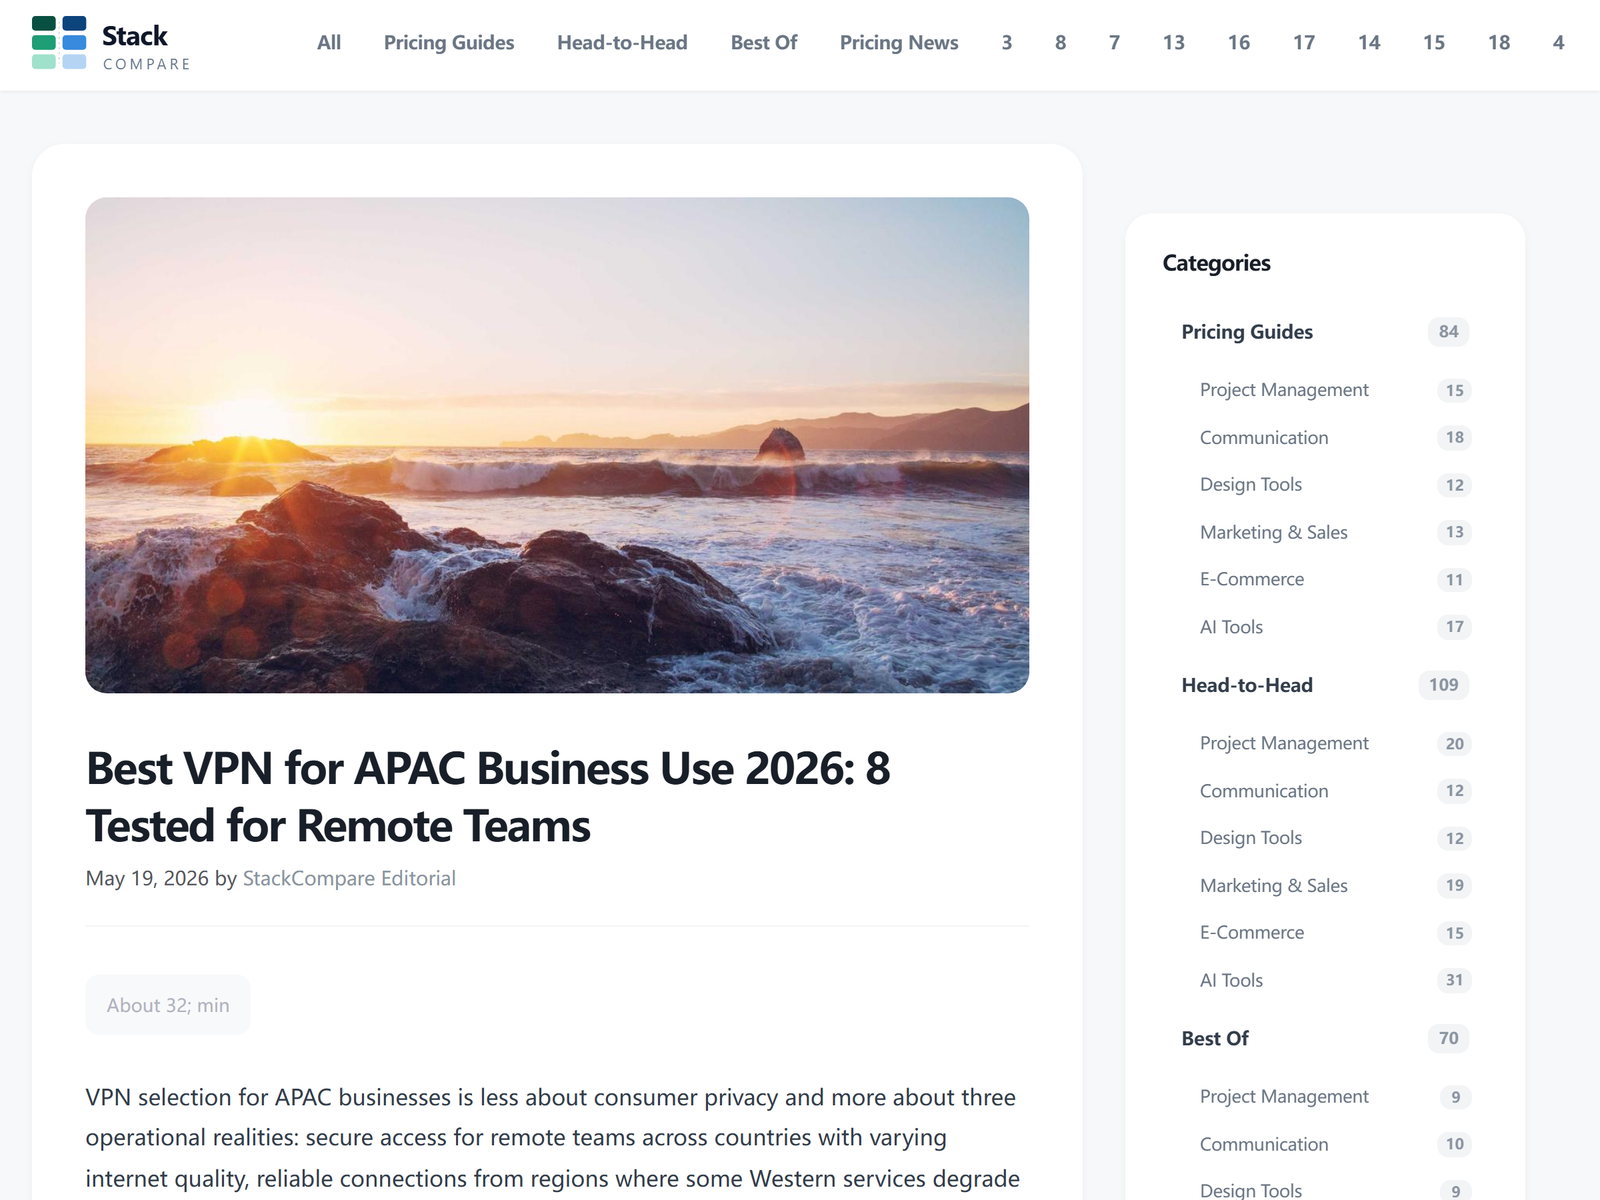
Task: Click nav item 4 in the header
Action: tap(1558, 43)
